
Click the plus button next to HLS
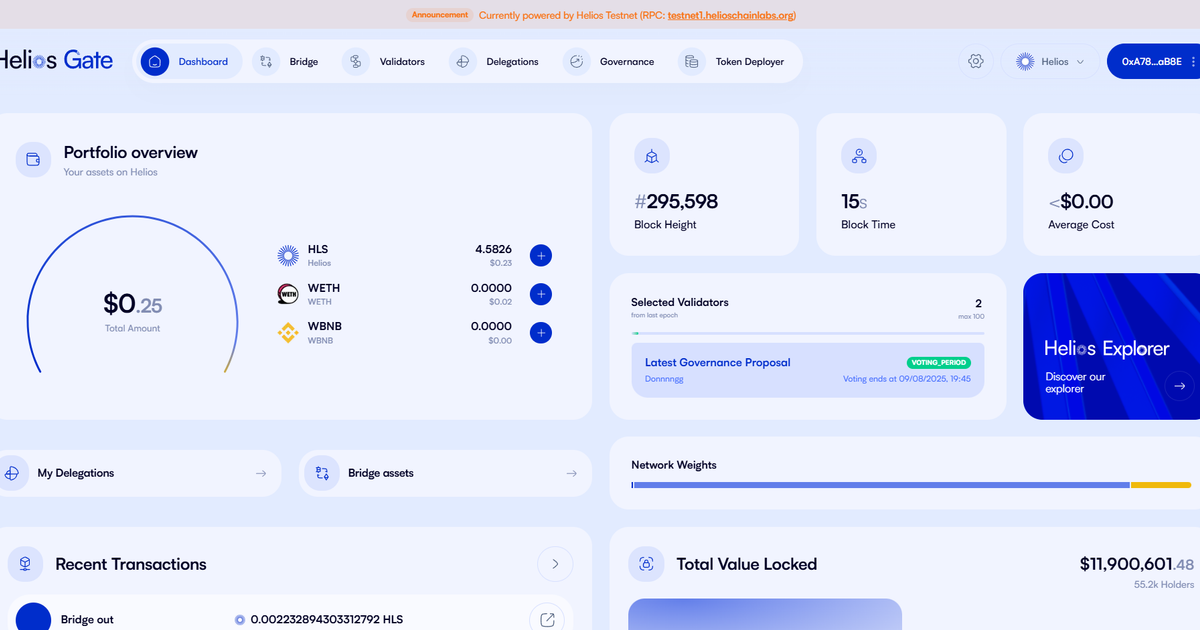[x=541, y=256]
